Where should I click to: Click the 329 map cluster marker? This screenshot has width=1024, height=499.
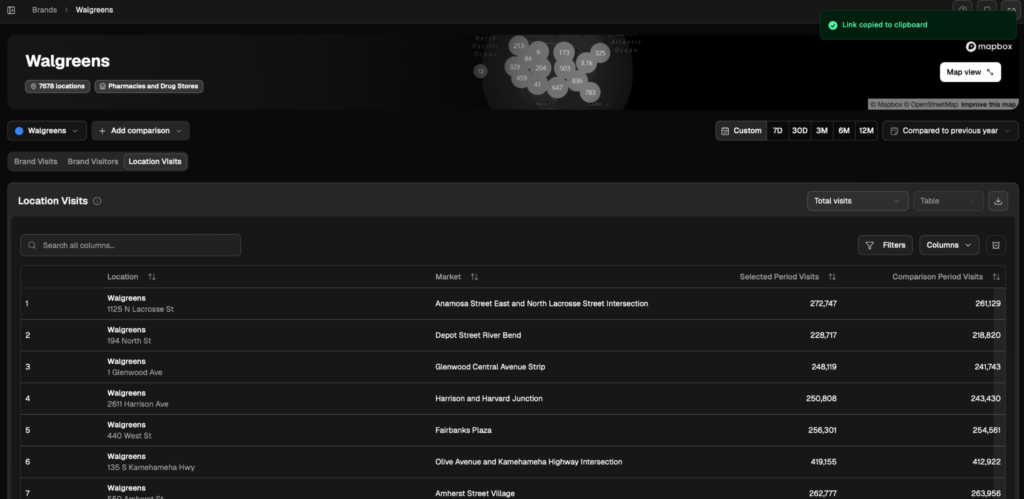515,67
